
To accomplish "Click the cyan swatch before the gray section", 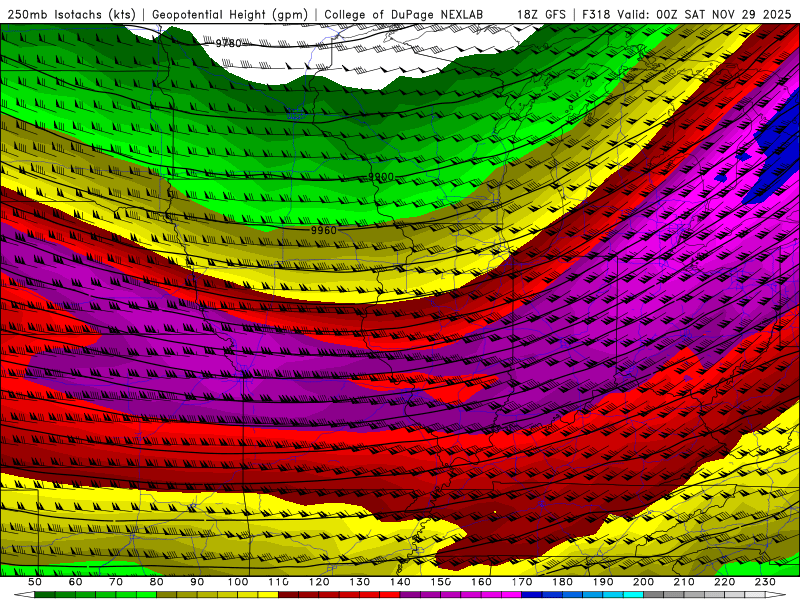I will click(633, 594).
